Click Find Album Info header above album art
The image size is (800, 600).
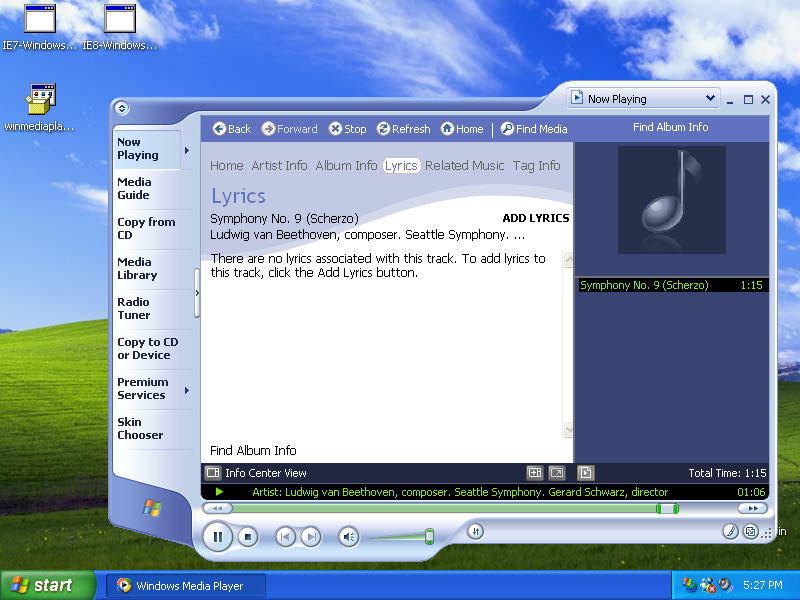[x=670, y=127]
